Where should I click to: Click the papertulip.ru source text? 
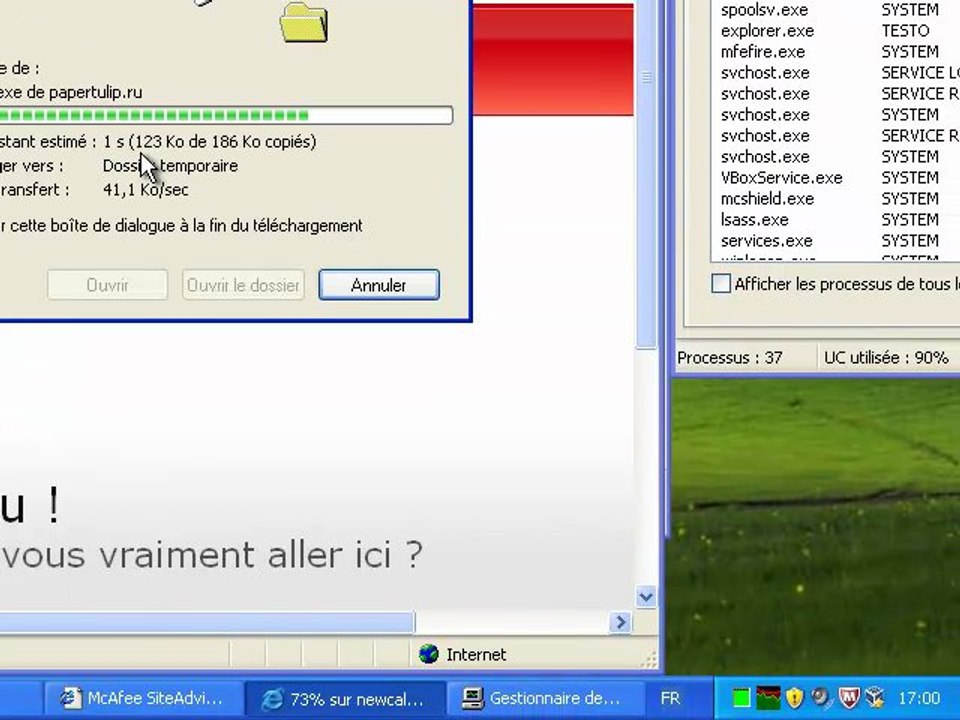pos(96,92)
